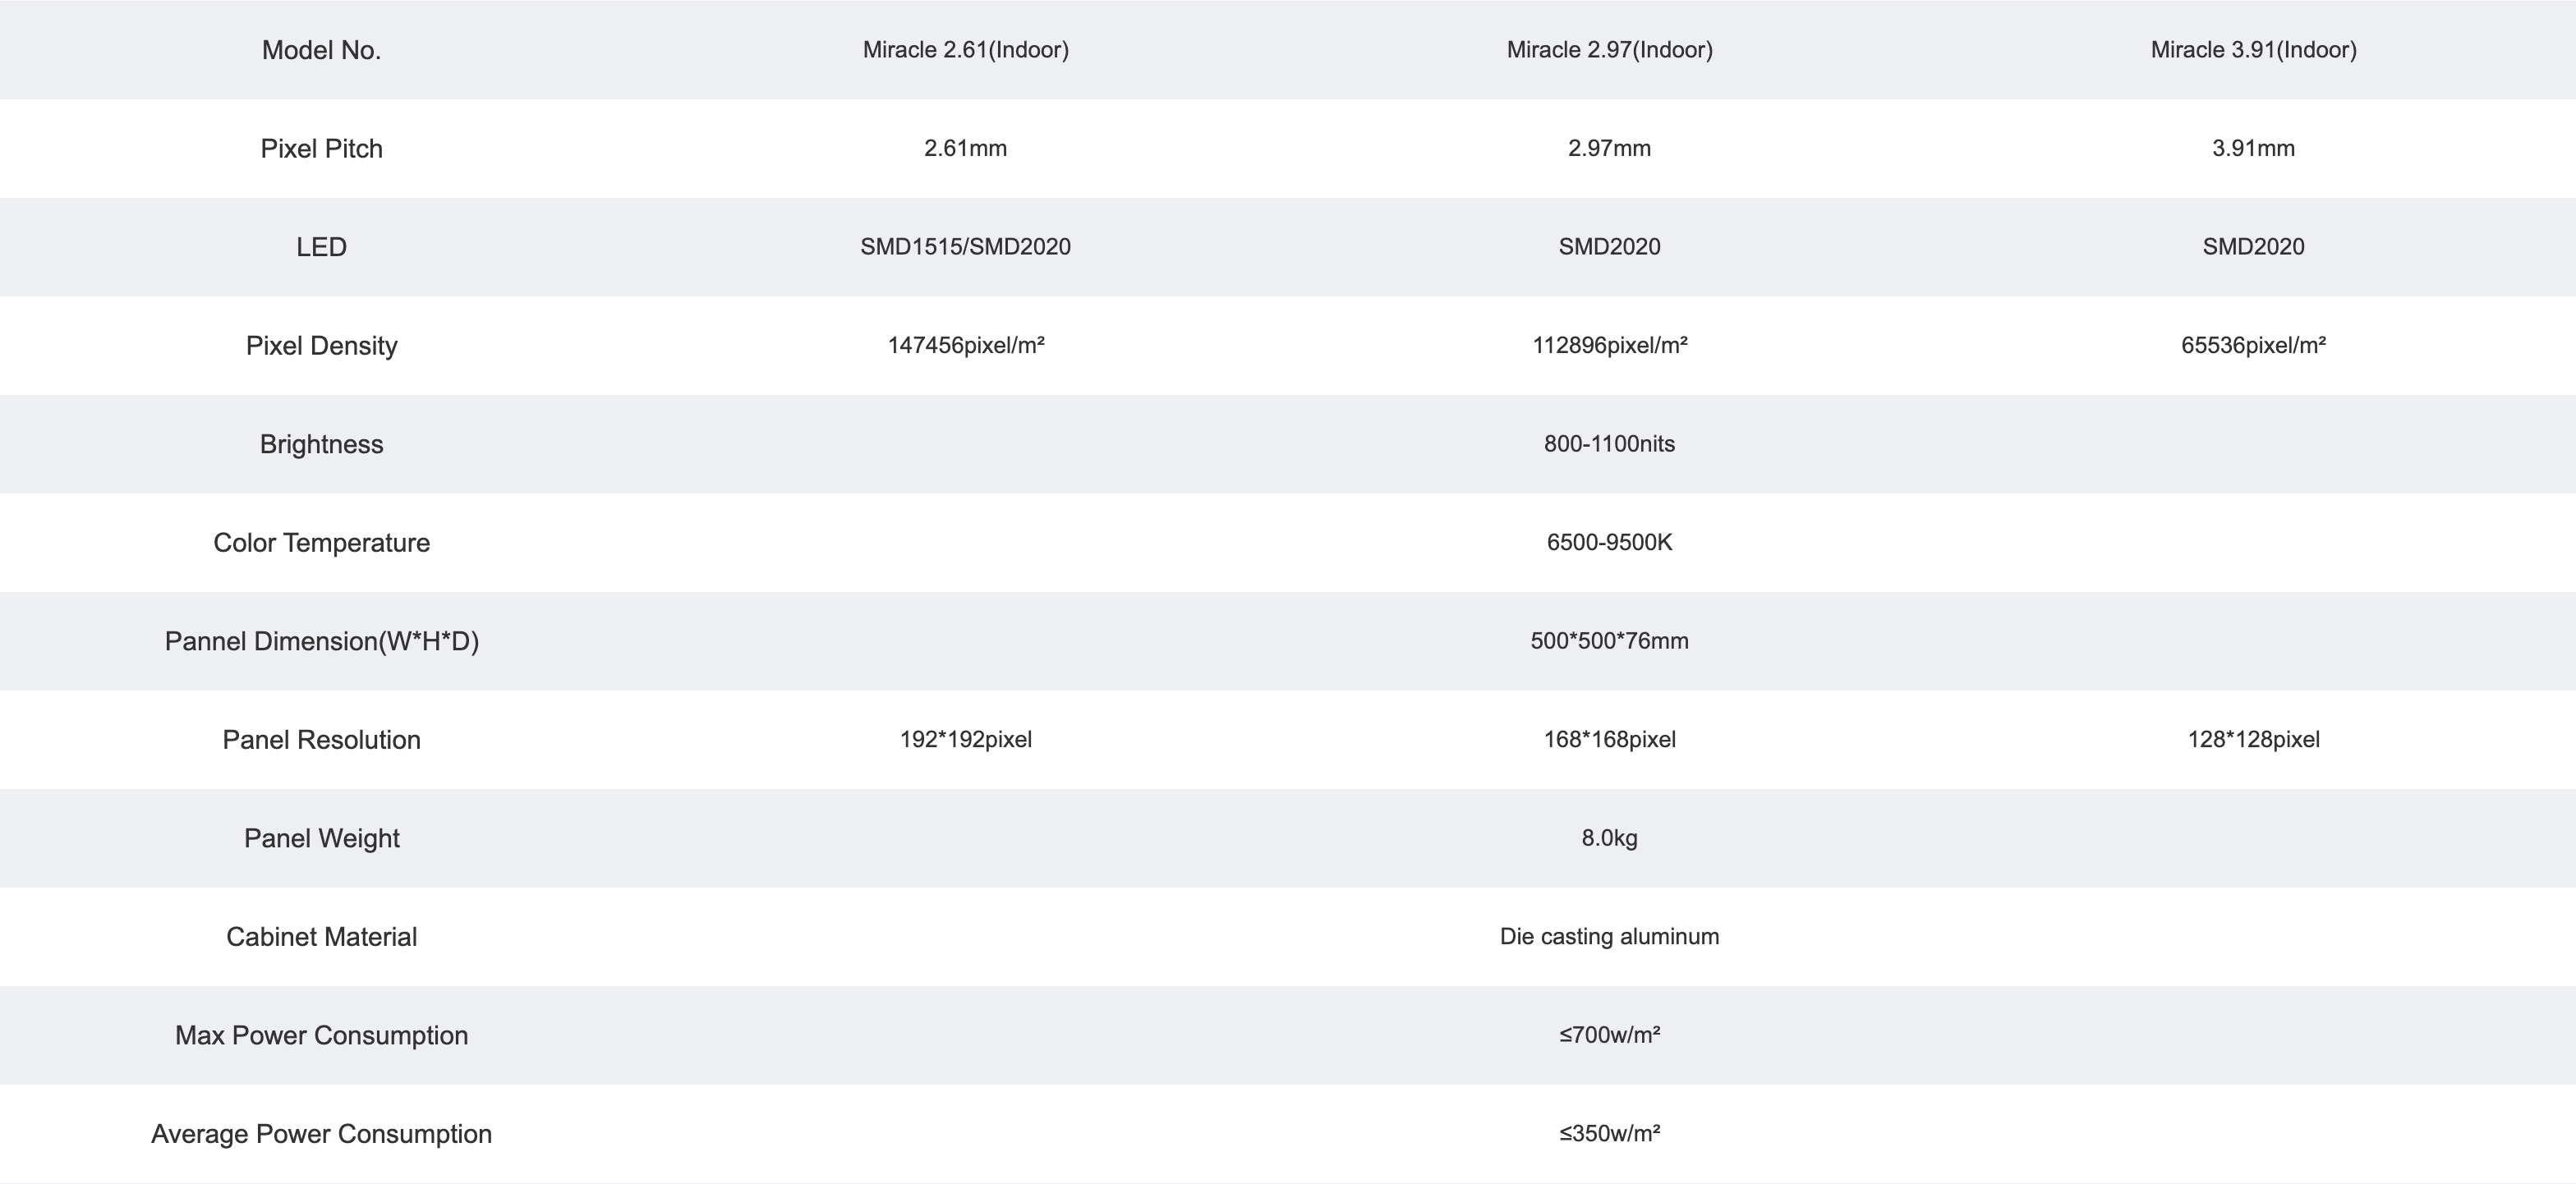Click the 3.91mm pixel pitch value

[2254, 148]
